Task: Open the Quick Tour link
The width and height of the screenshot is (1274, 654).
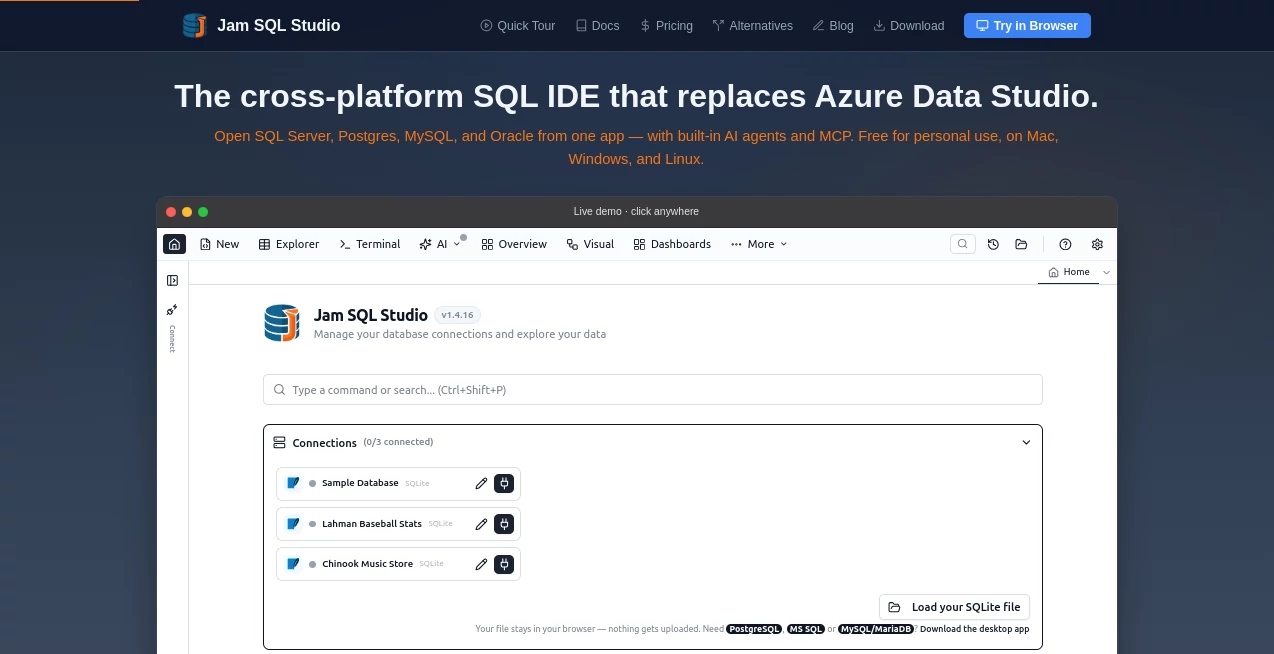Action: [x=517, y=26]
